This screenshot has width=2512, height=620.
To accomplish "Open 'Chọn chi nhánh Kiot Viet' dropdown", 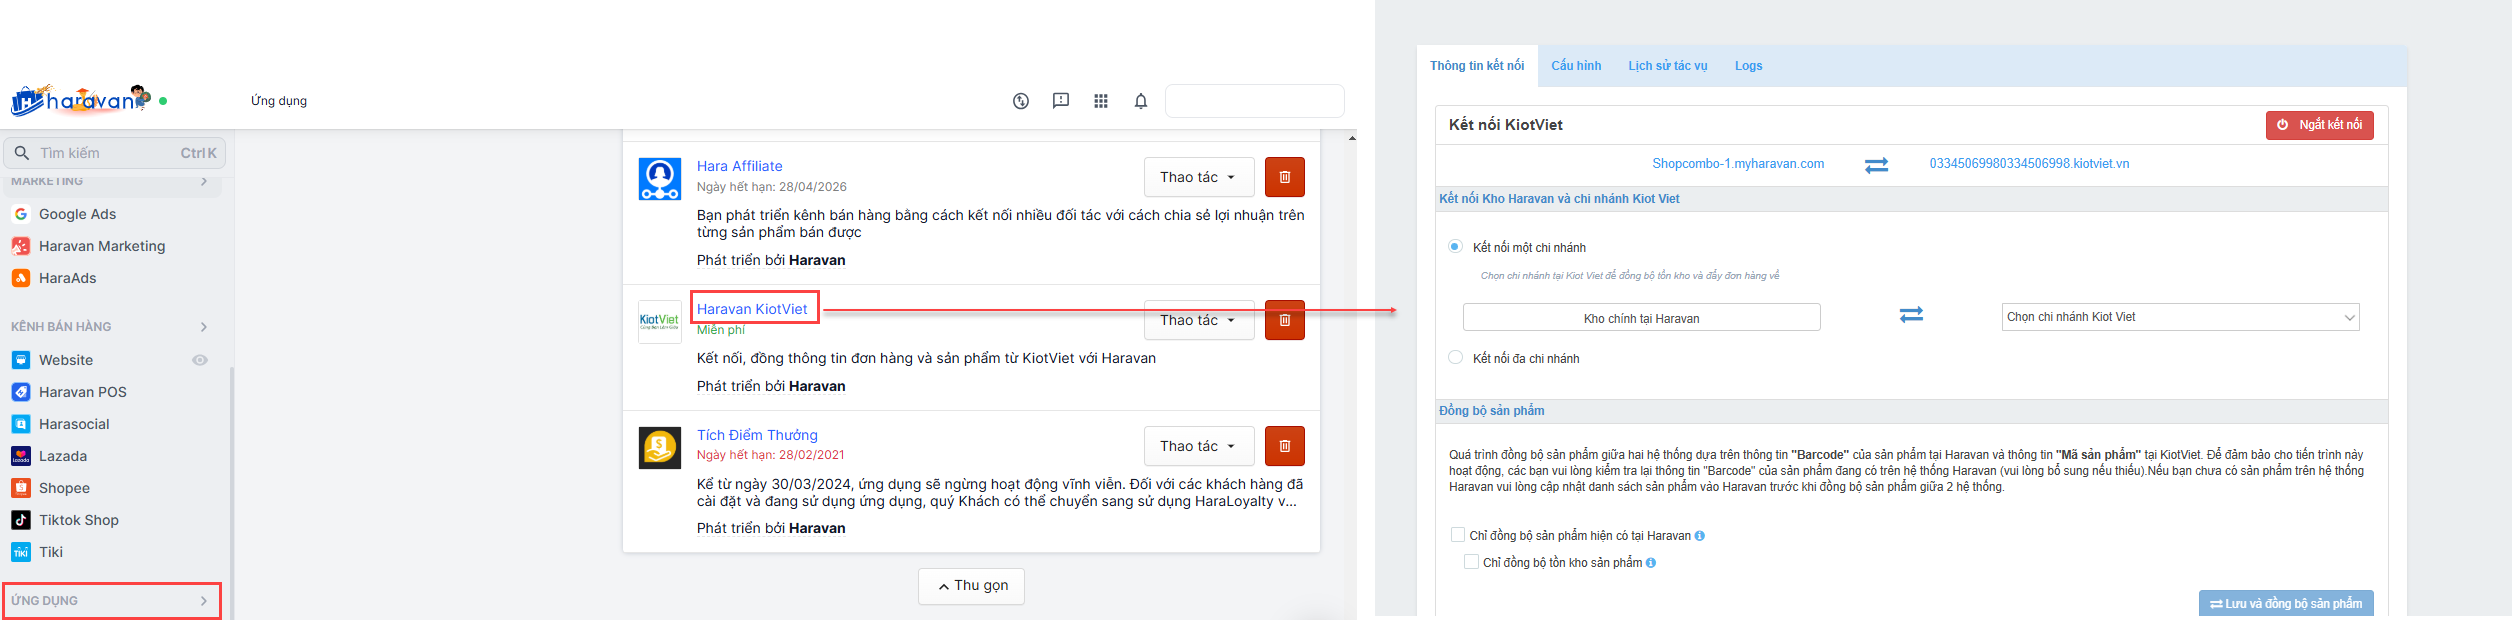I will coord(2180,317).
